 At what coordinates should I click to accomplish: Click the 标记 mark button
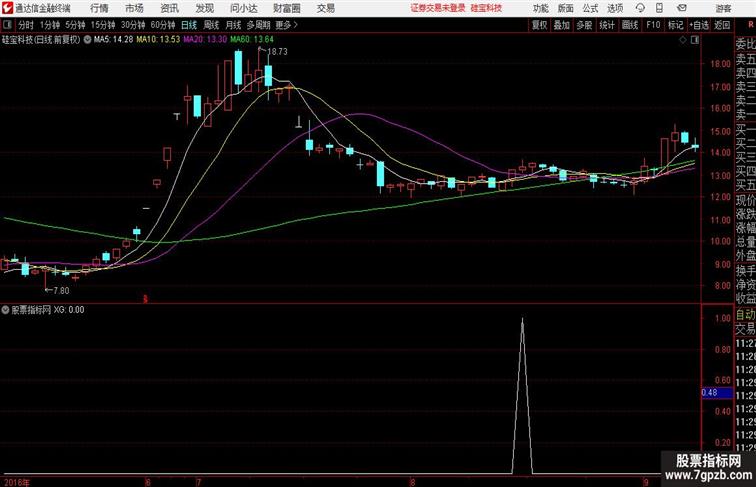[675, 25]
